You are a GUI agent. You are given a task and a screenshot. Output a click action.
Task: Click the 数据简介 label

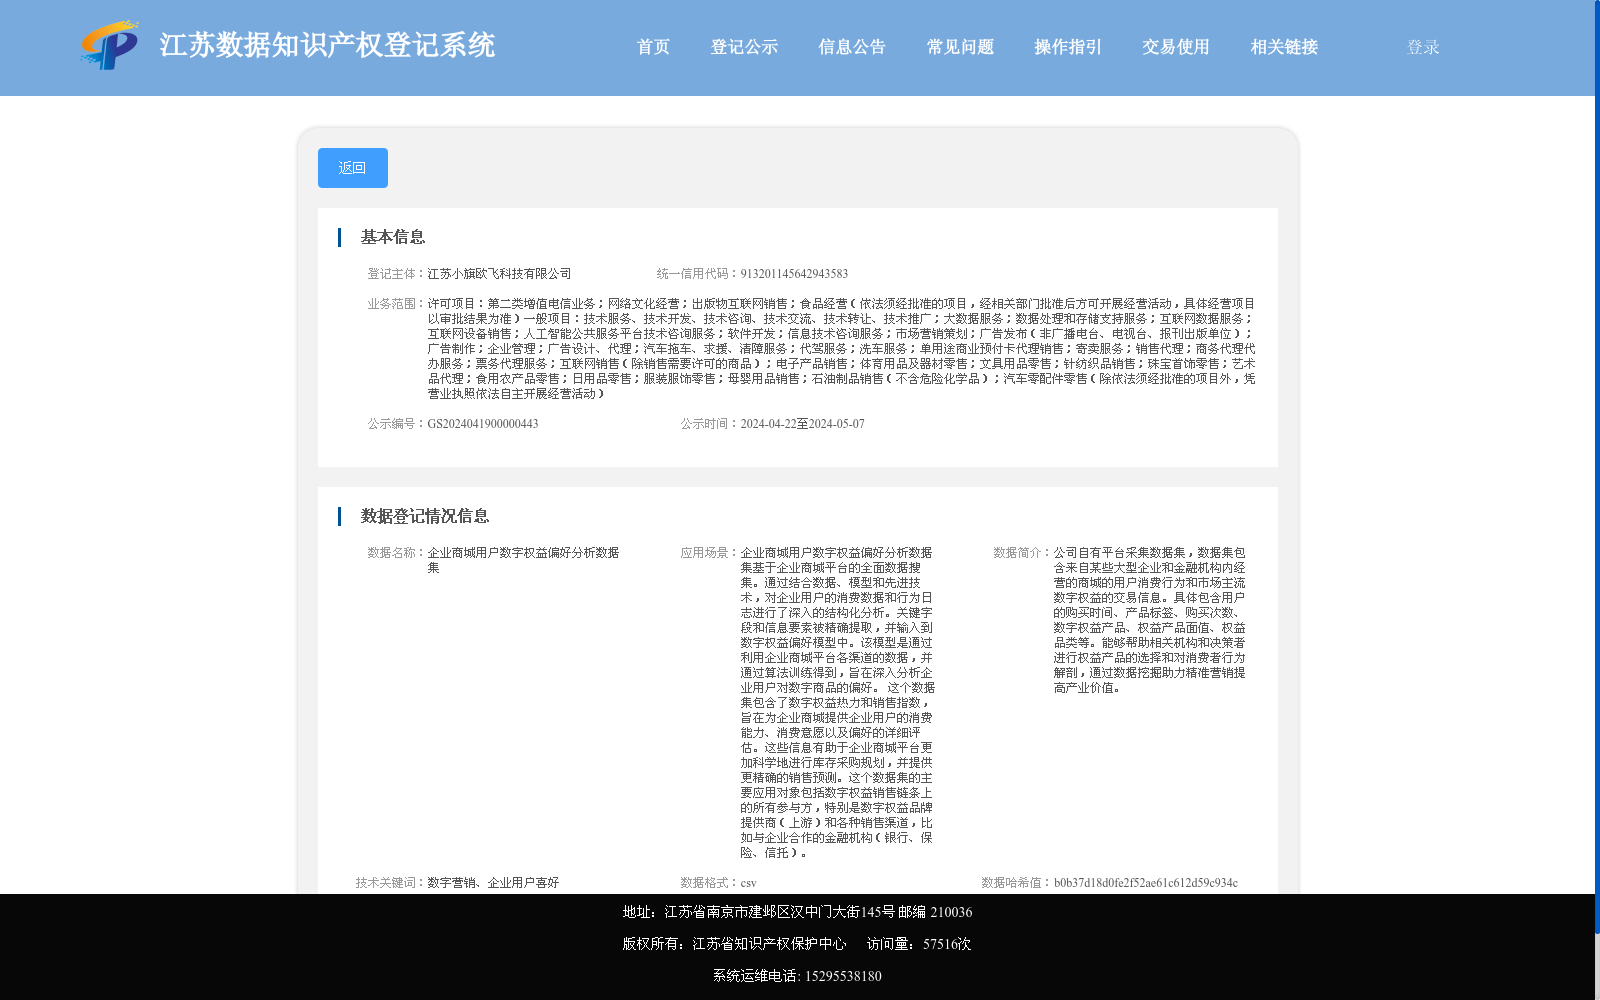pos(1023,553)
